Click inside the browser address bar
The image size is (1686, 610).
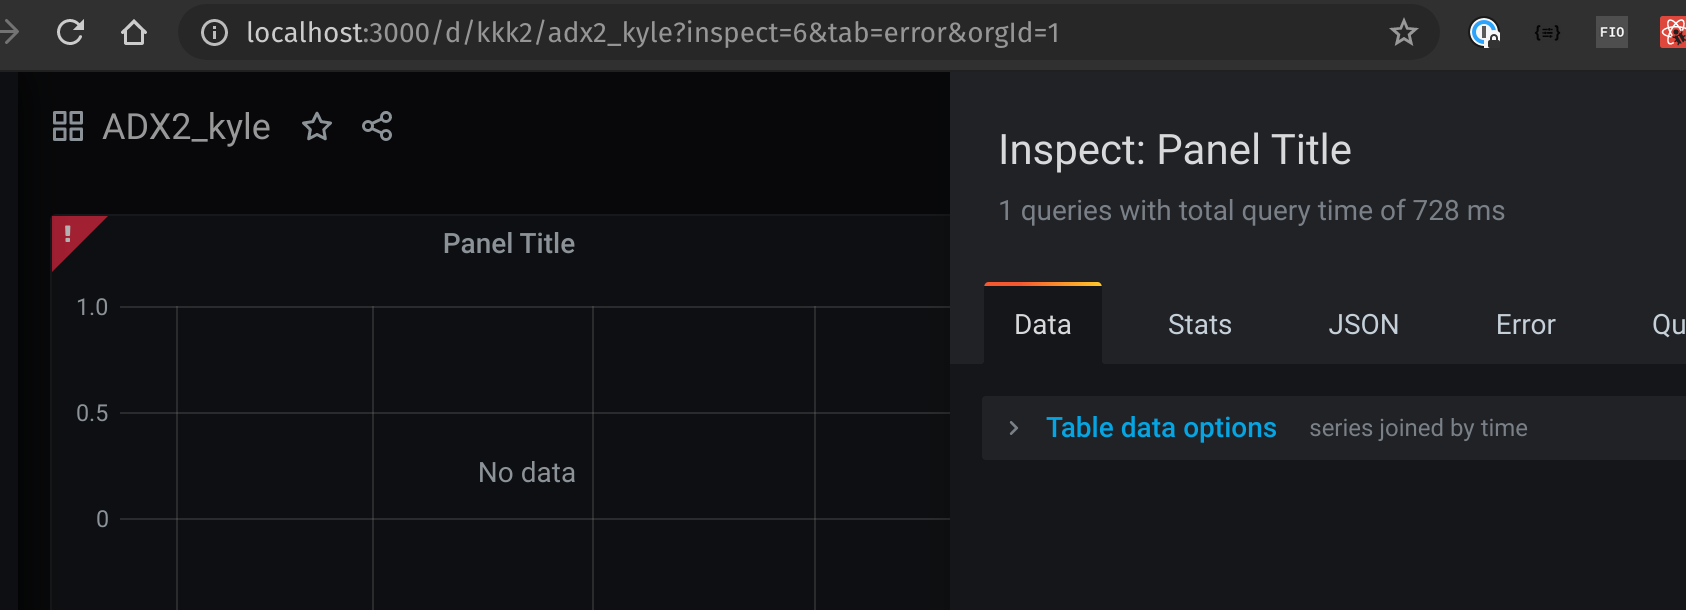click(x=700, y=32)
